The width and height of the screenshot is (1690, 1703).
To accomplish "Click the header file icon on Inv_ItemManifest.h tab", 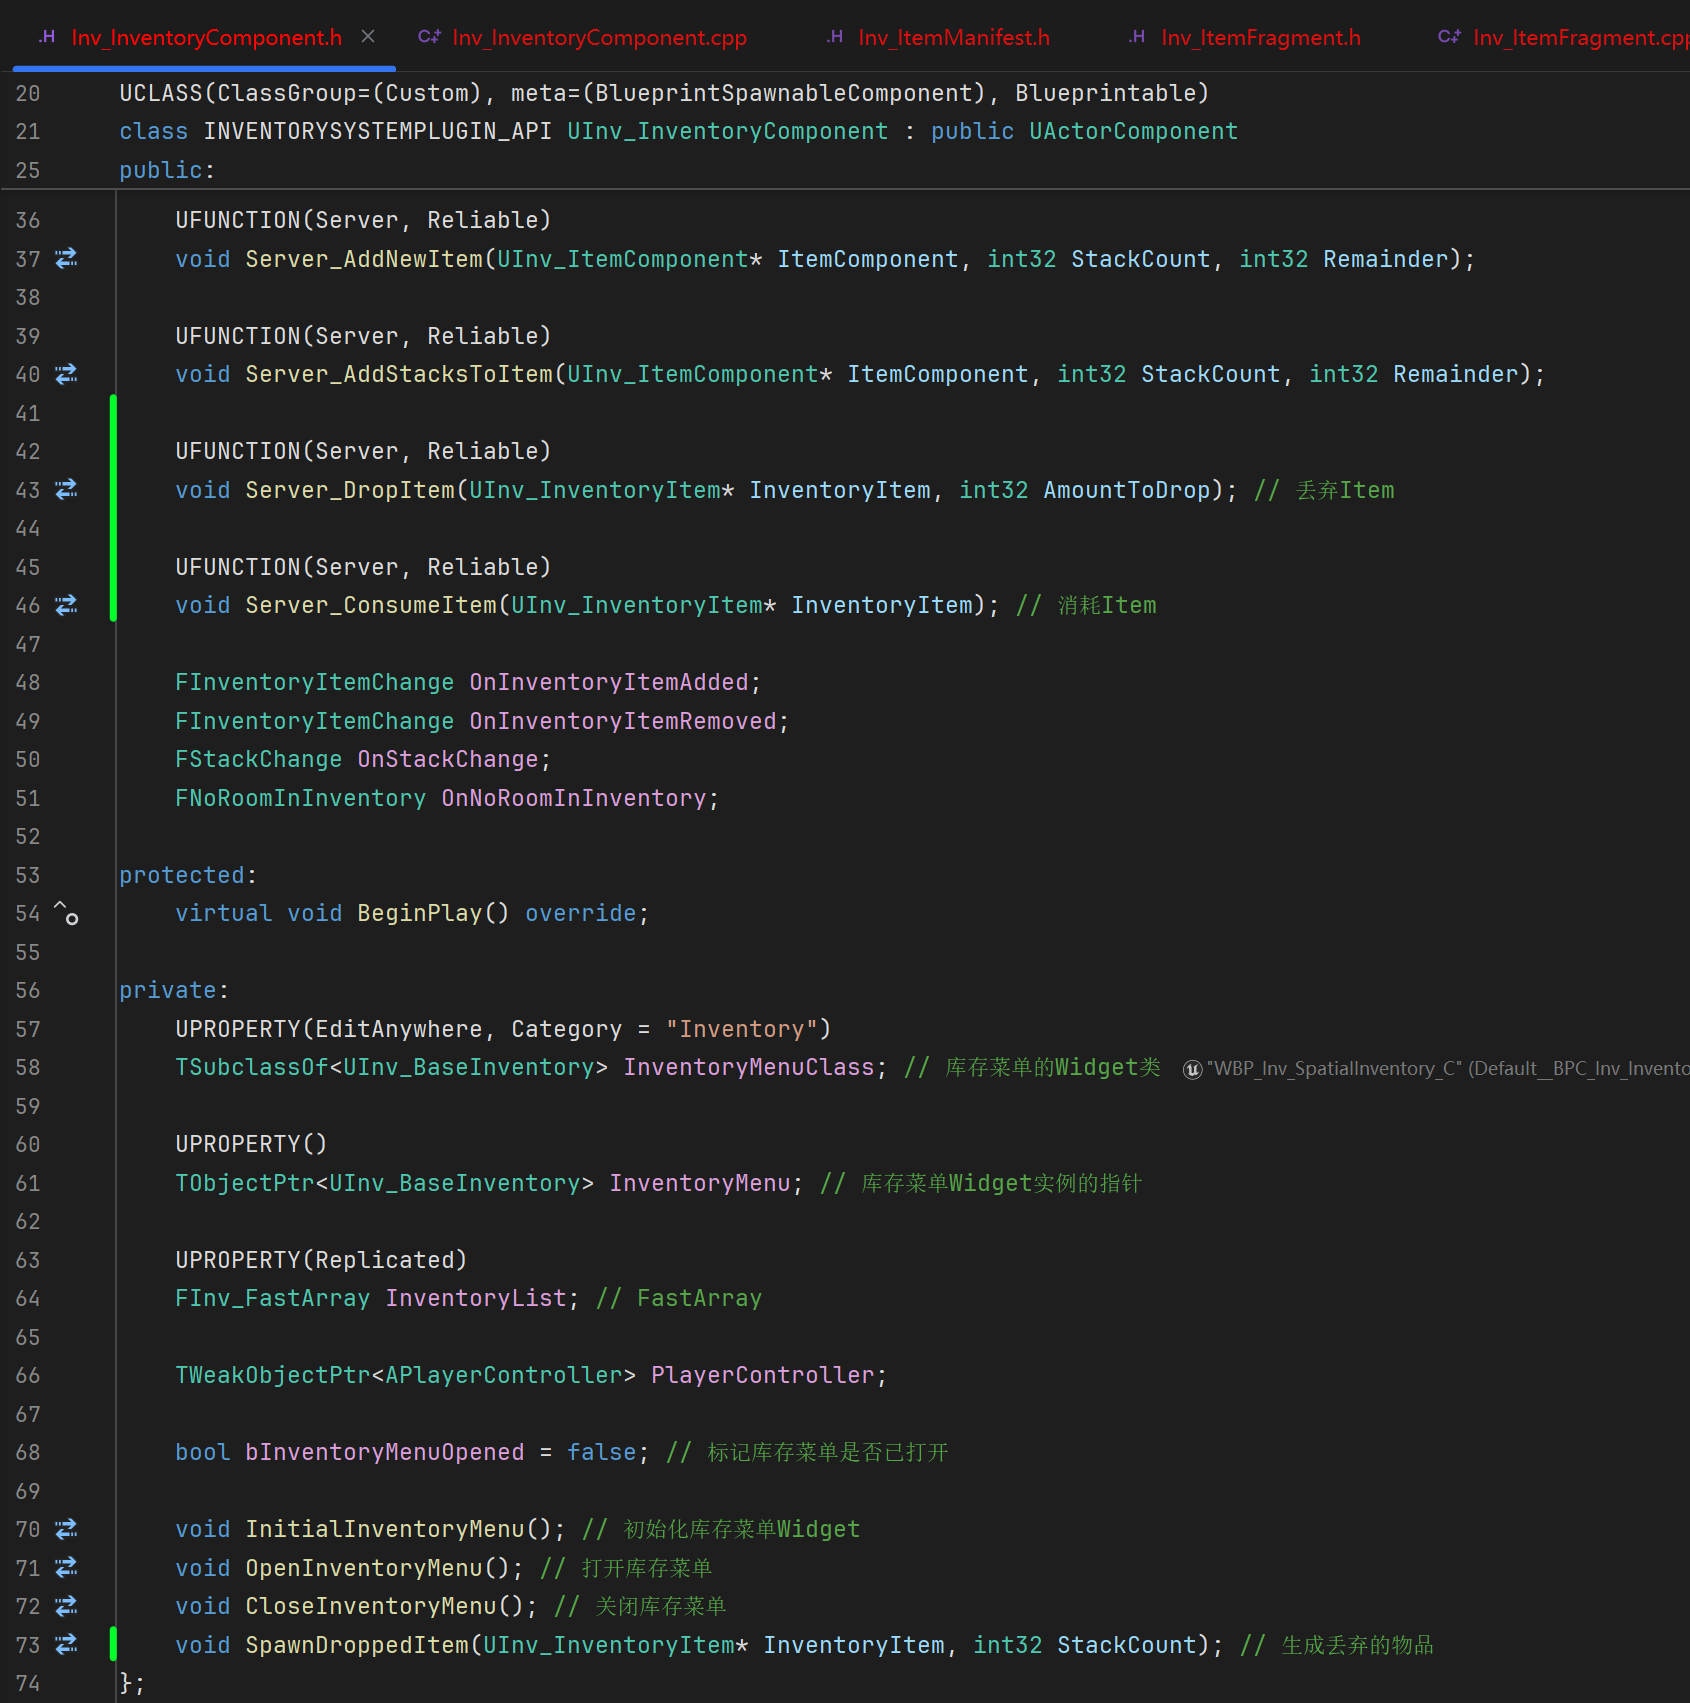I will pyautogui.click(x=835, y=37).
